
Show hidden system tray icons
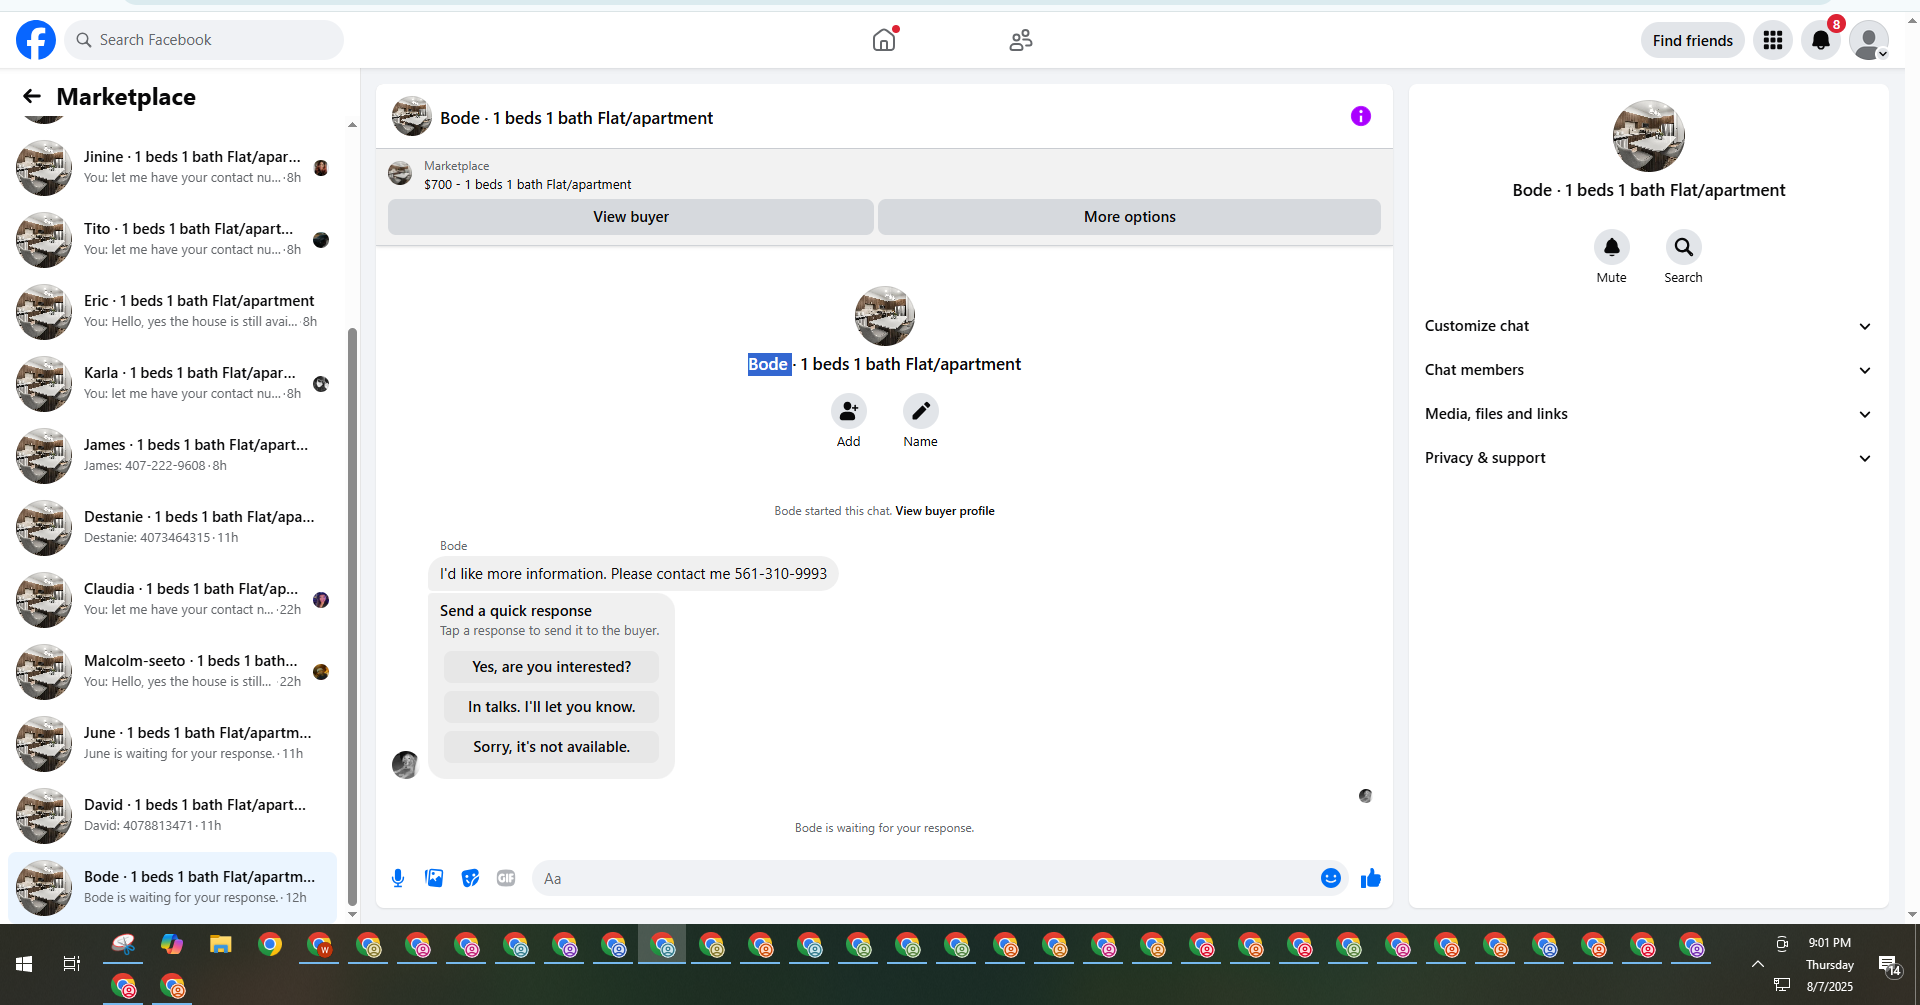1757,964
